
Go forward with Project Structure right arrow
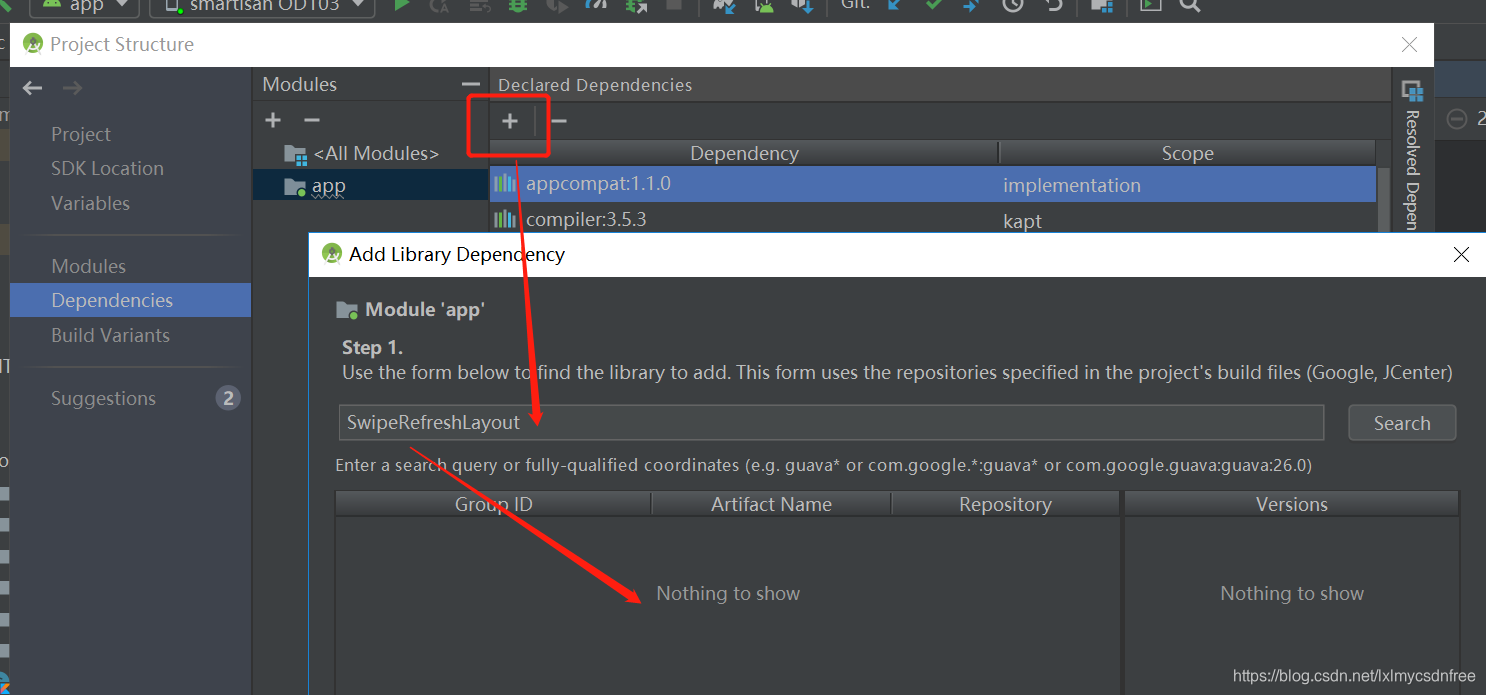click(x=72, y=88)
